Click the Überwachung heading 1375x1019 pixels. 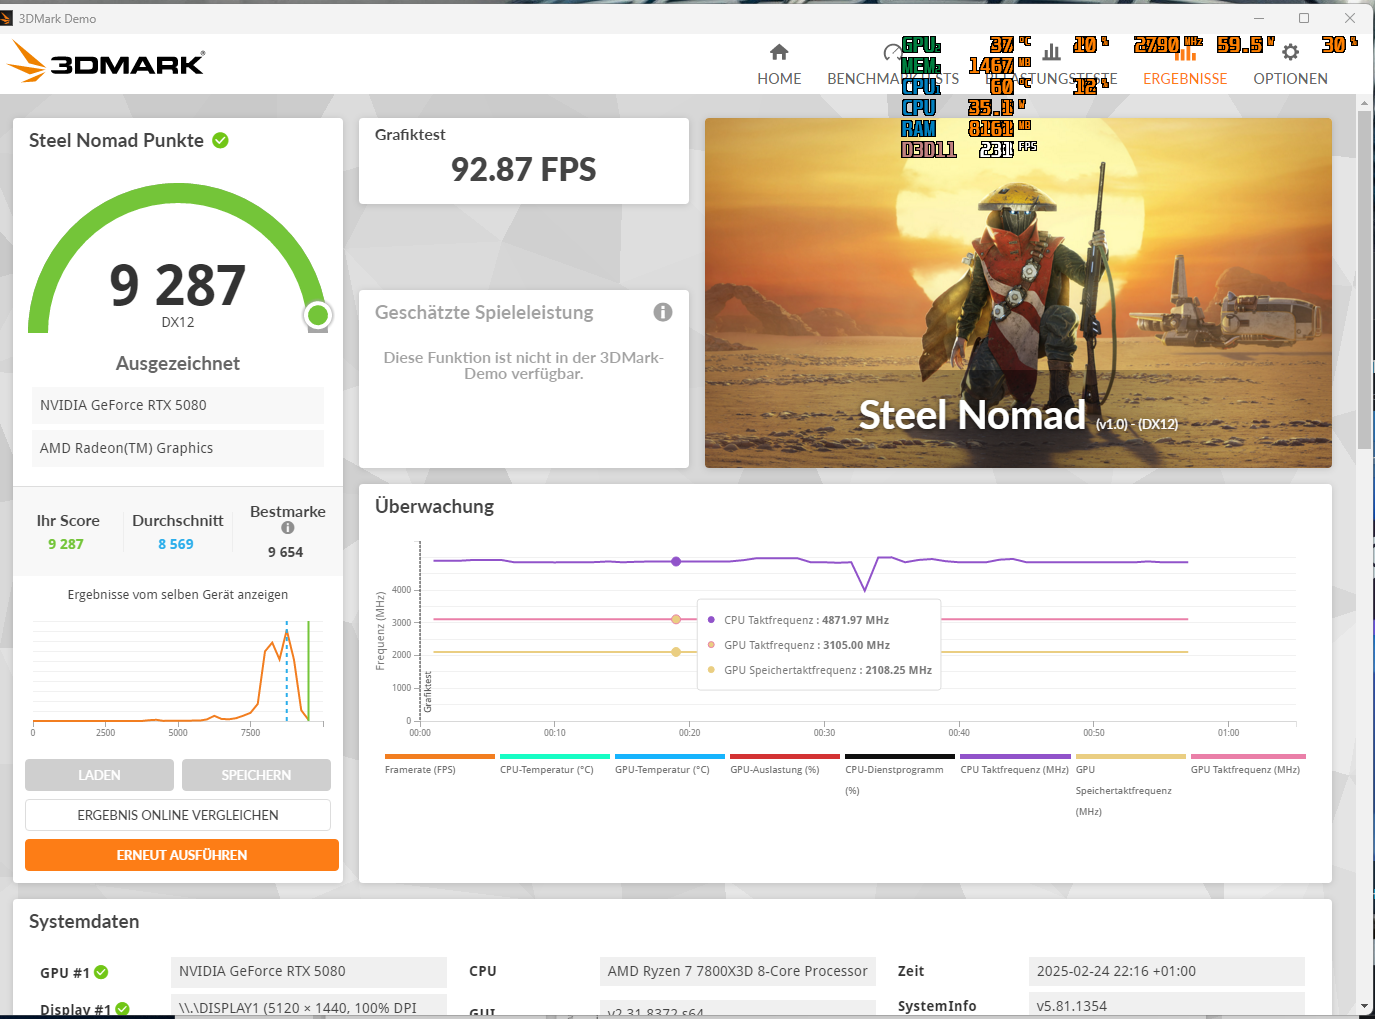[434, 506]
